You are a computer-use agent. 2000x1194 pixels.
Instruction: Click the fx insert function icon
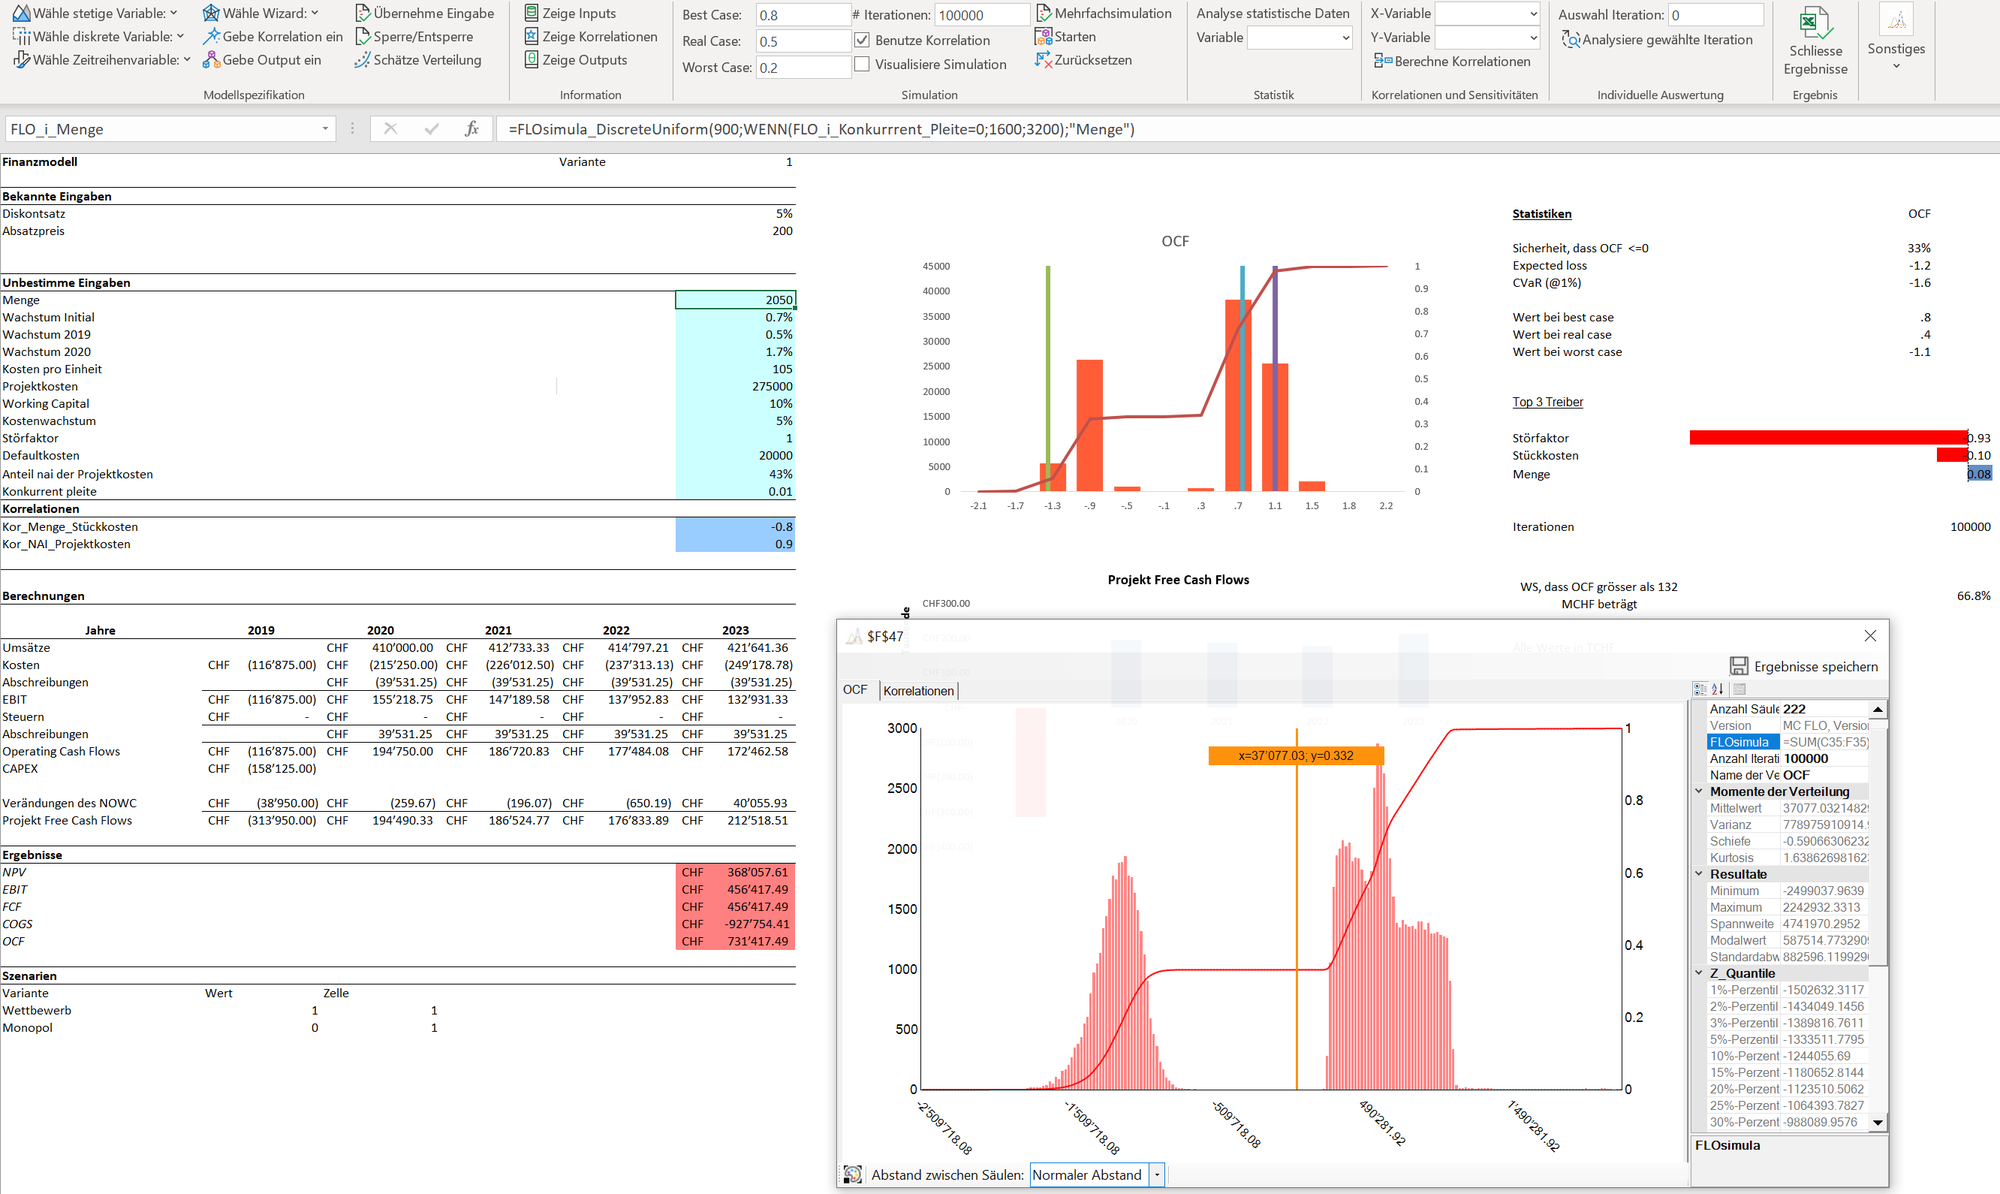pyautogui.click(x=472, y=129)
